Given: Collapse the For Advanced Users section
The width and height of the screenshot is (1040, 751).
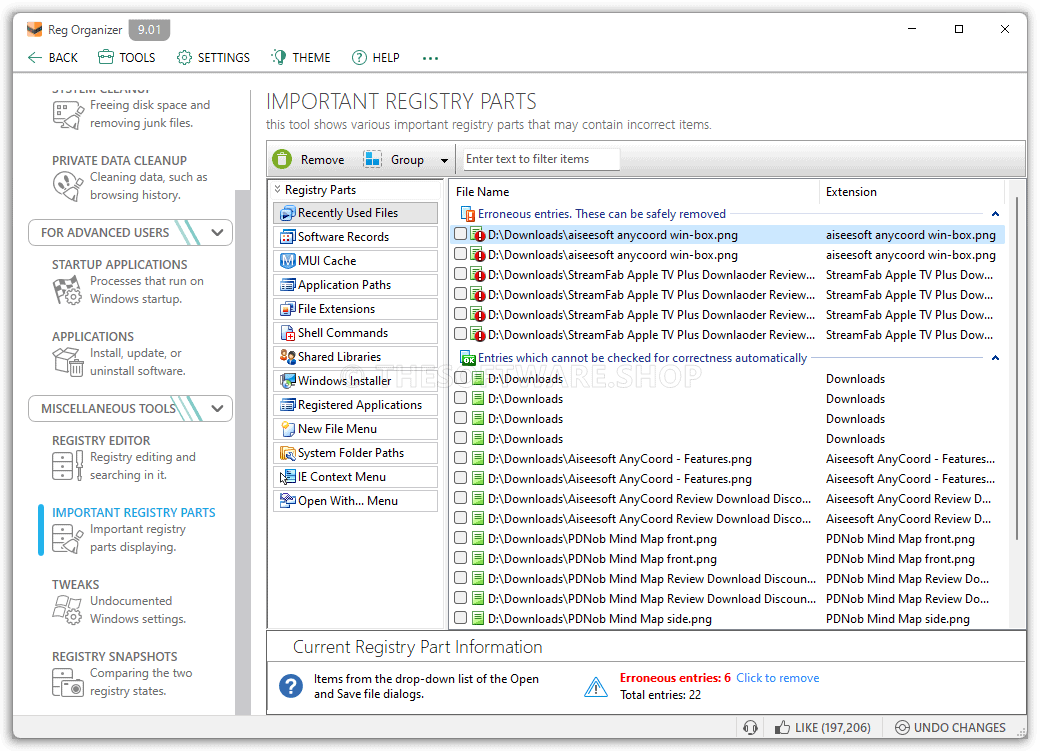Looking at the screenshot, I should click(x=217, y=232).
